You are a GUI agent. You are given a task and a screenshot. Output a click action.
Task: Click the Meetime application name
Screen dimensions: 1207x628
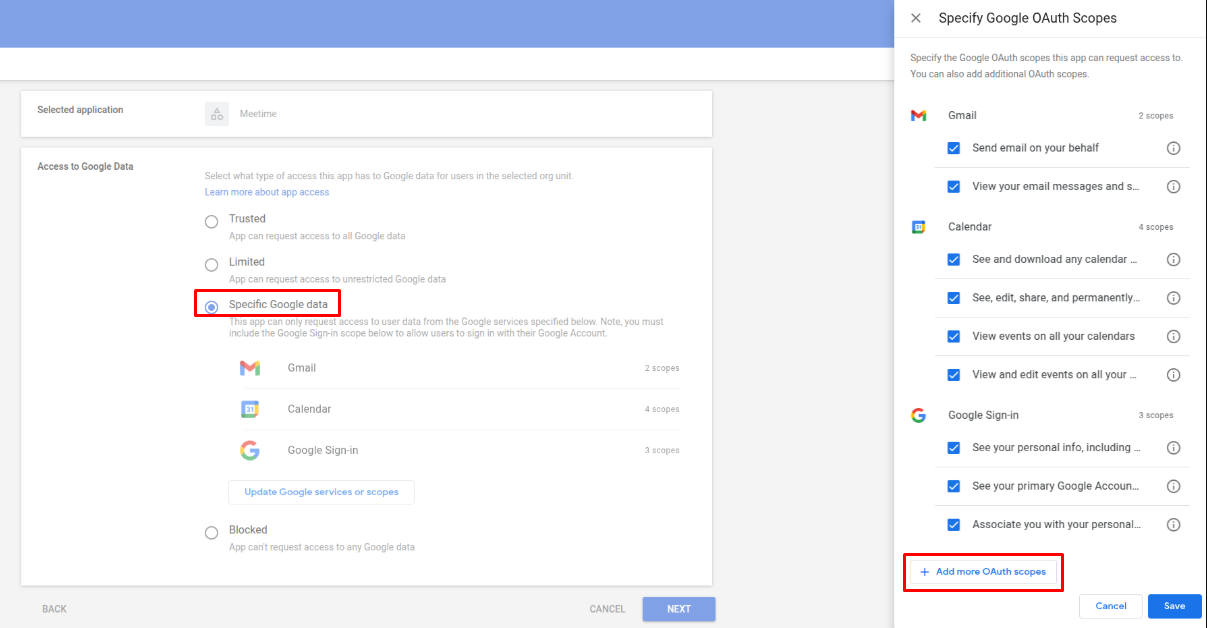258,114
